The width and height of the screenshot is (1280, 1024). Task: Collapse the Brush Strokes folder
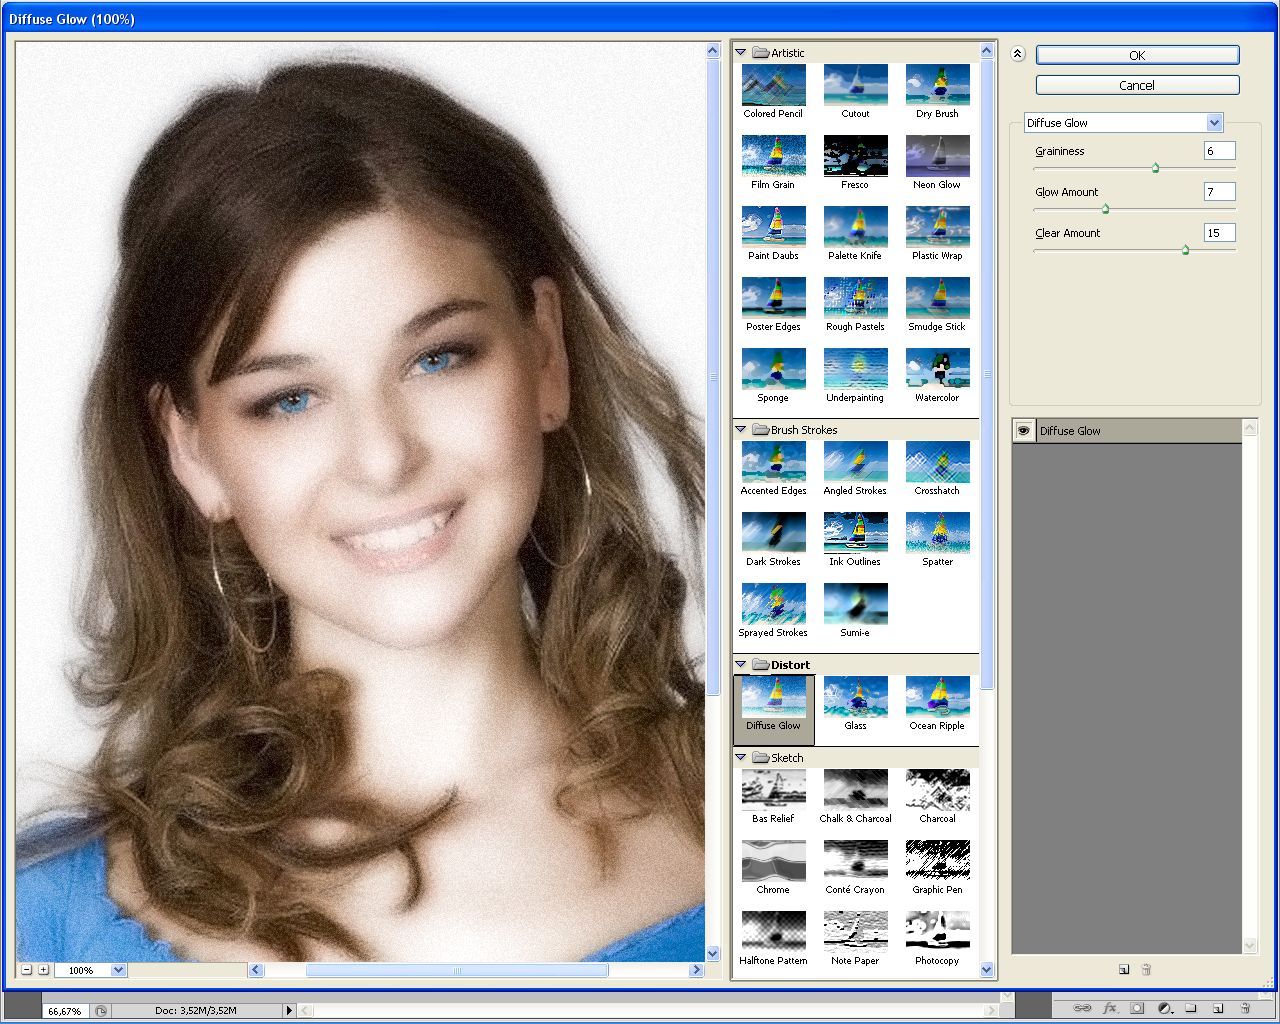[741, 430]
